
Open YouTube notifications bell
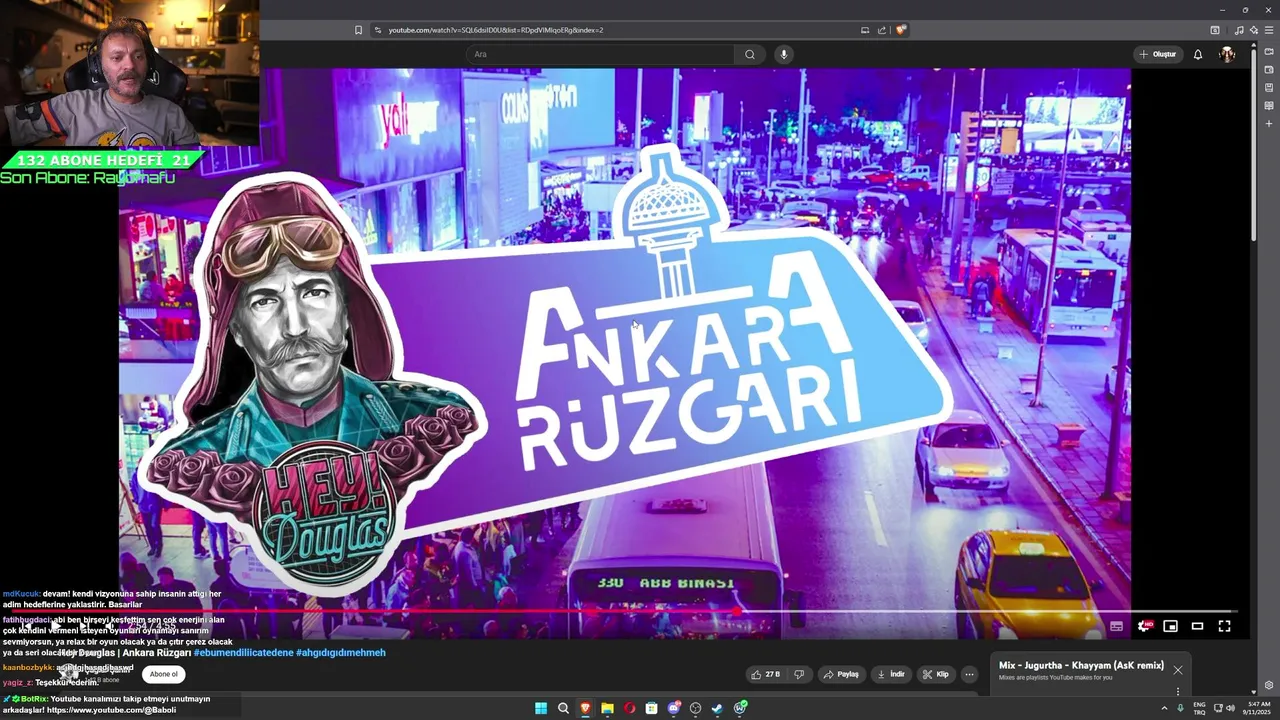click(1198, 54)
